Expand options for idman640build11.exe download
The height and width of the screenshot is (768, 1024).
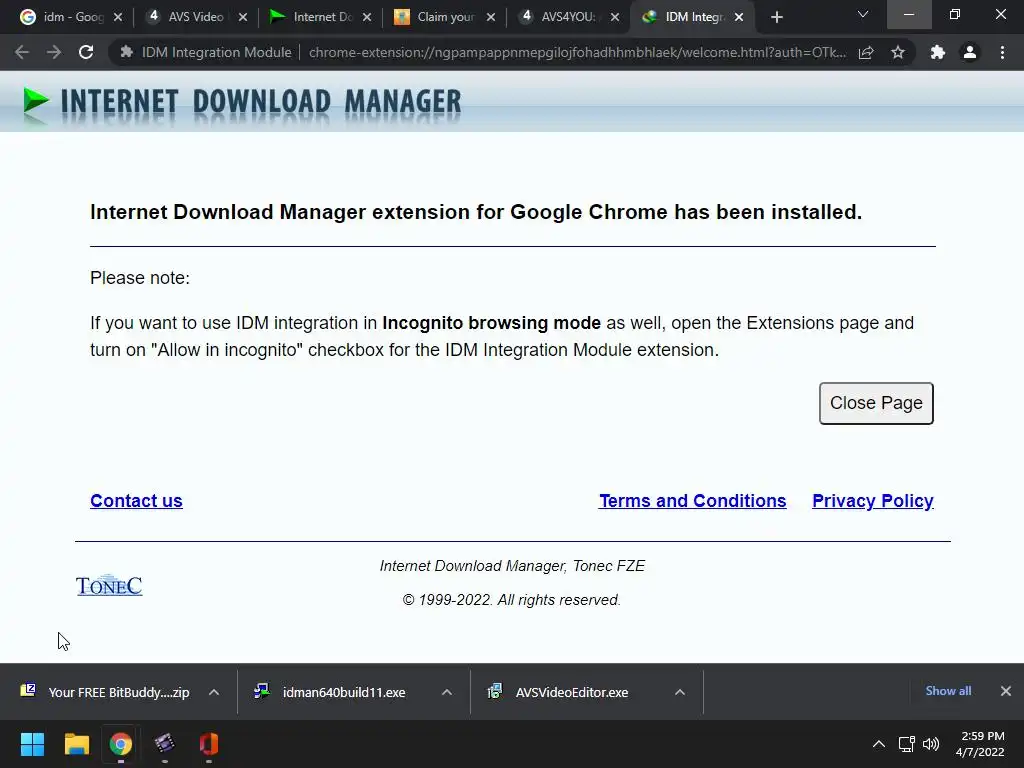coord(447,692)
